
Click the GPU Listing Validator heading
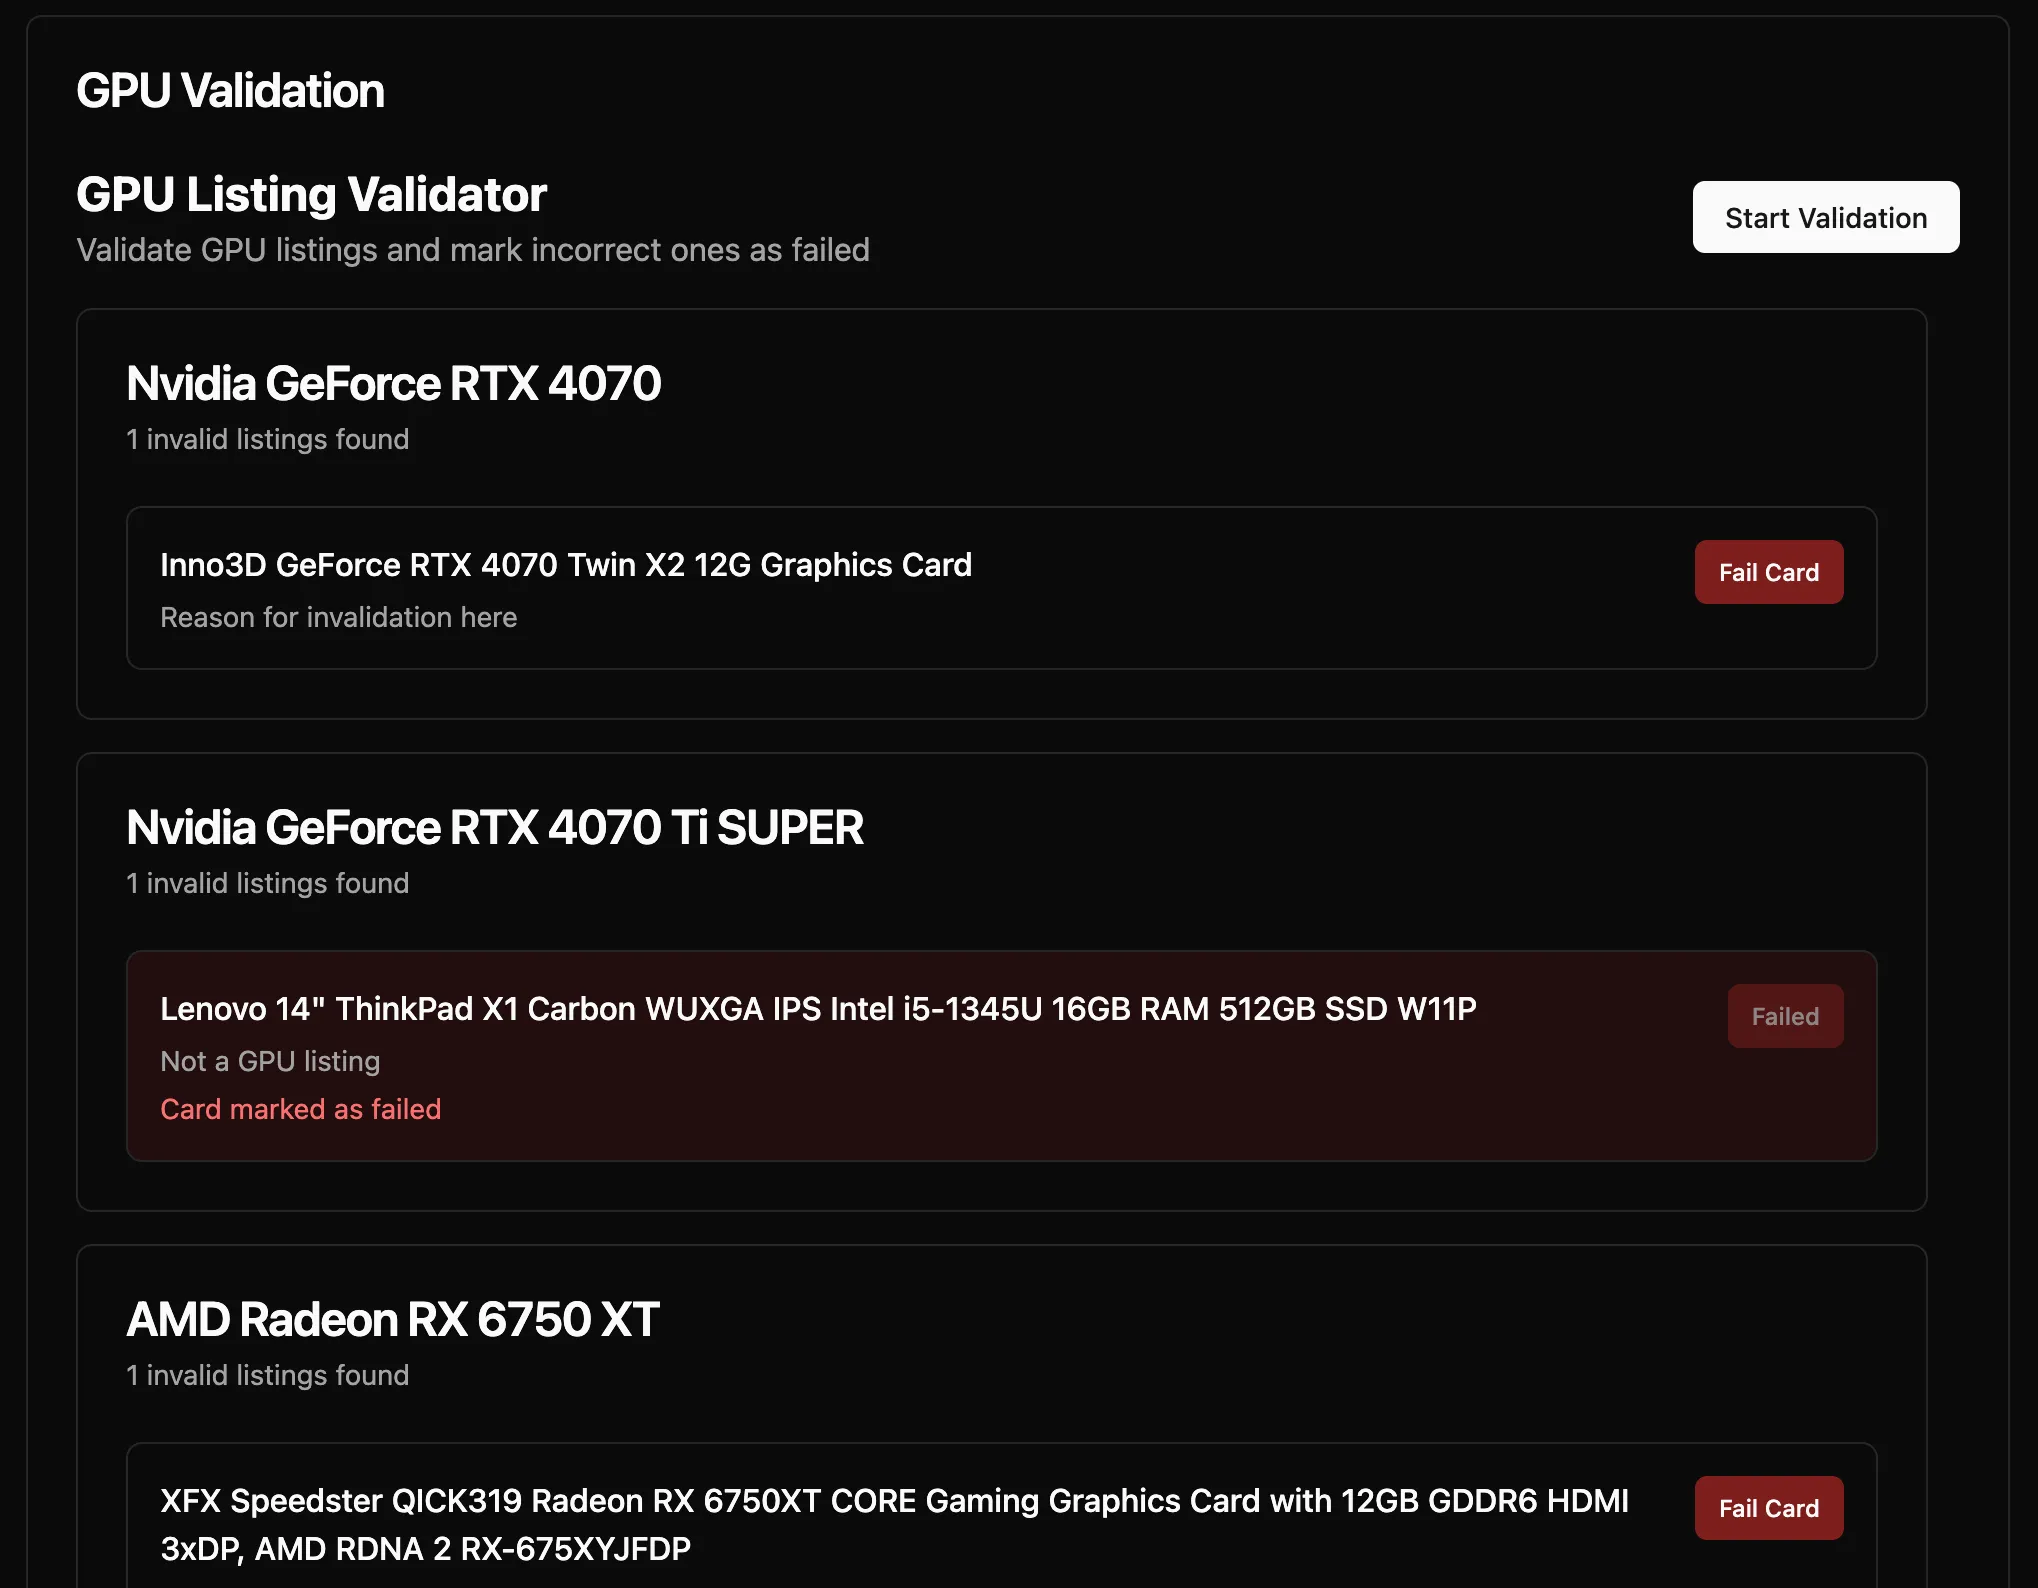pyautogui.click(x=311, y=194)
